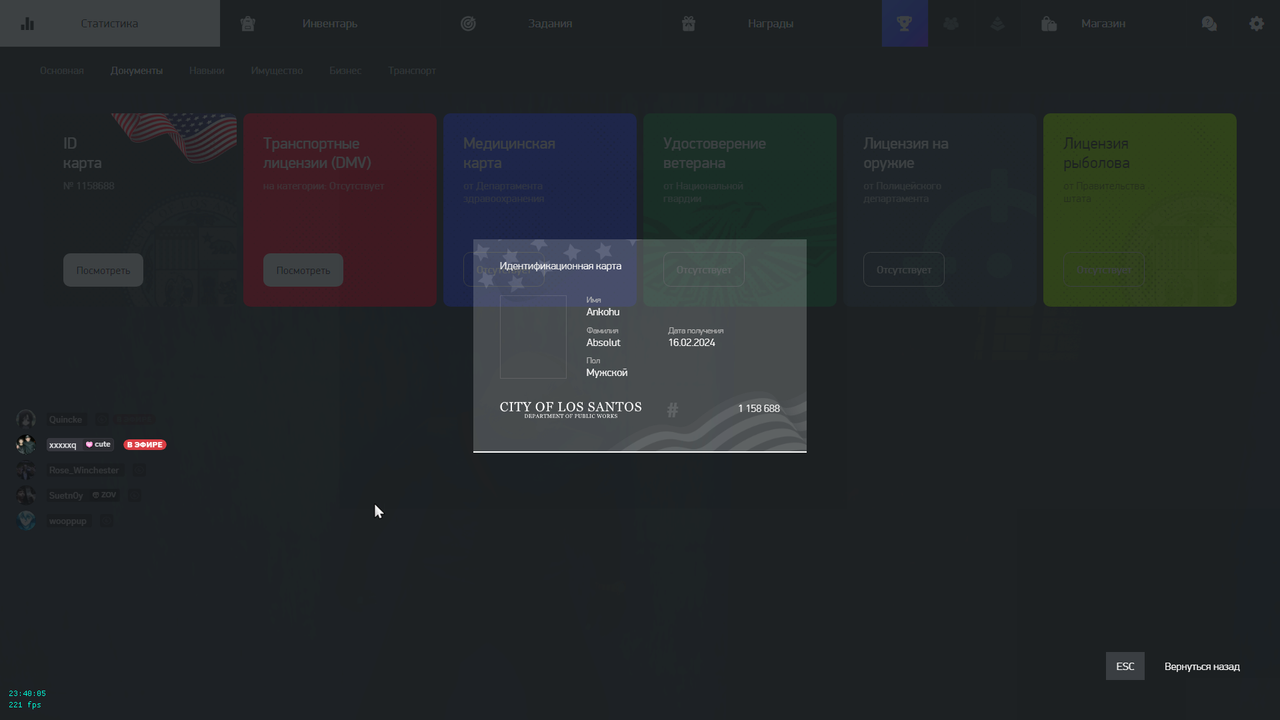1280x720 pixels.
Task: Select the Транспорт sub-tab
Action: pos(412,71)
